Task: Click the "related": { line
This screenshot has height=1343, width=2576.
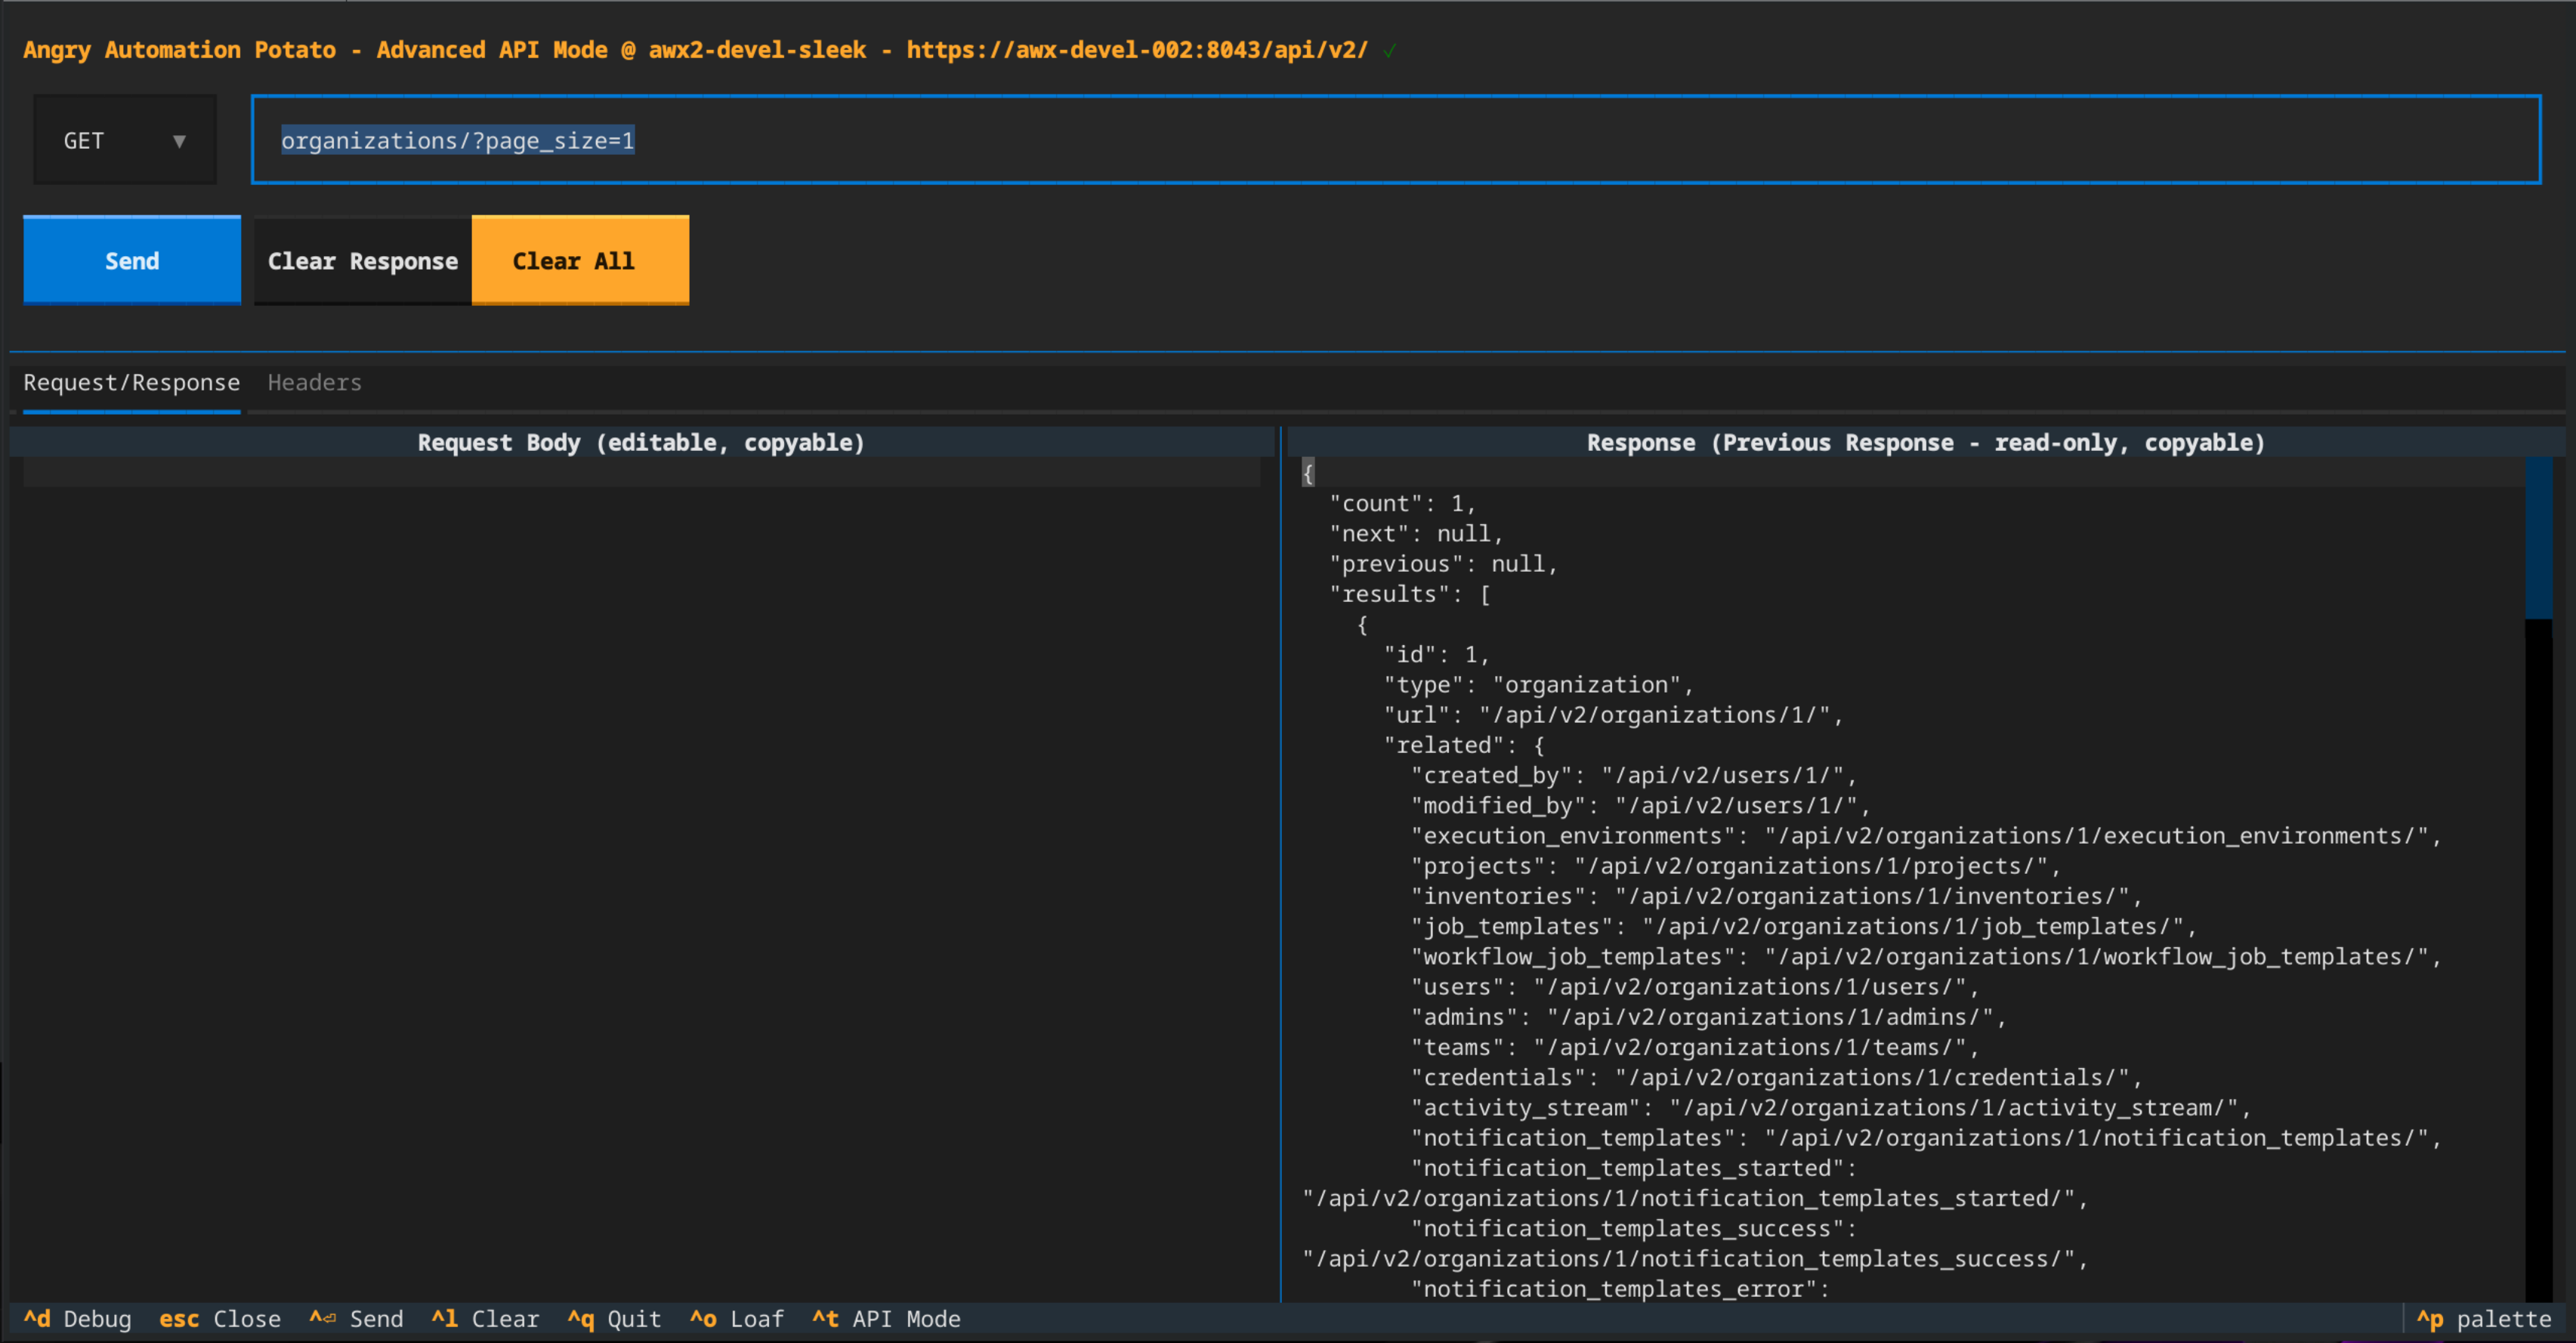Action: pos(1464,745)
